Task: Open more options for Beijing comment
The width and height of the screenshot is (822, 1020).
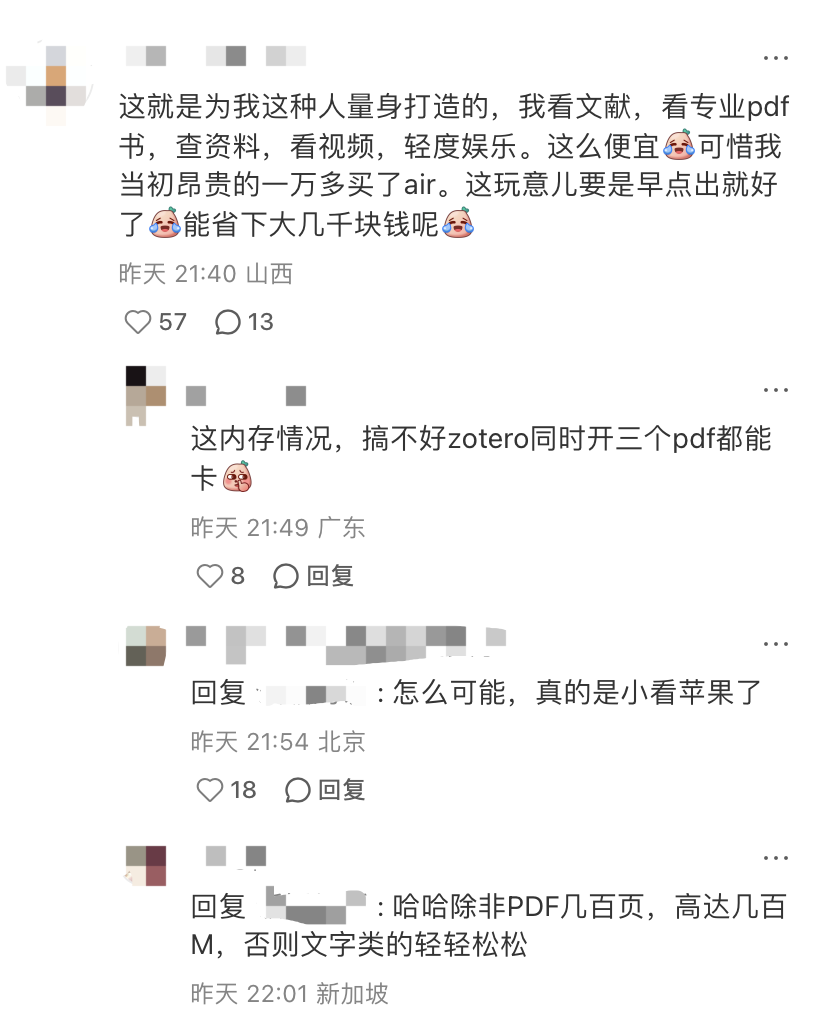Action: coord(775,644)
